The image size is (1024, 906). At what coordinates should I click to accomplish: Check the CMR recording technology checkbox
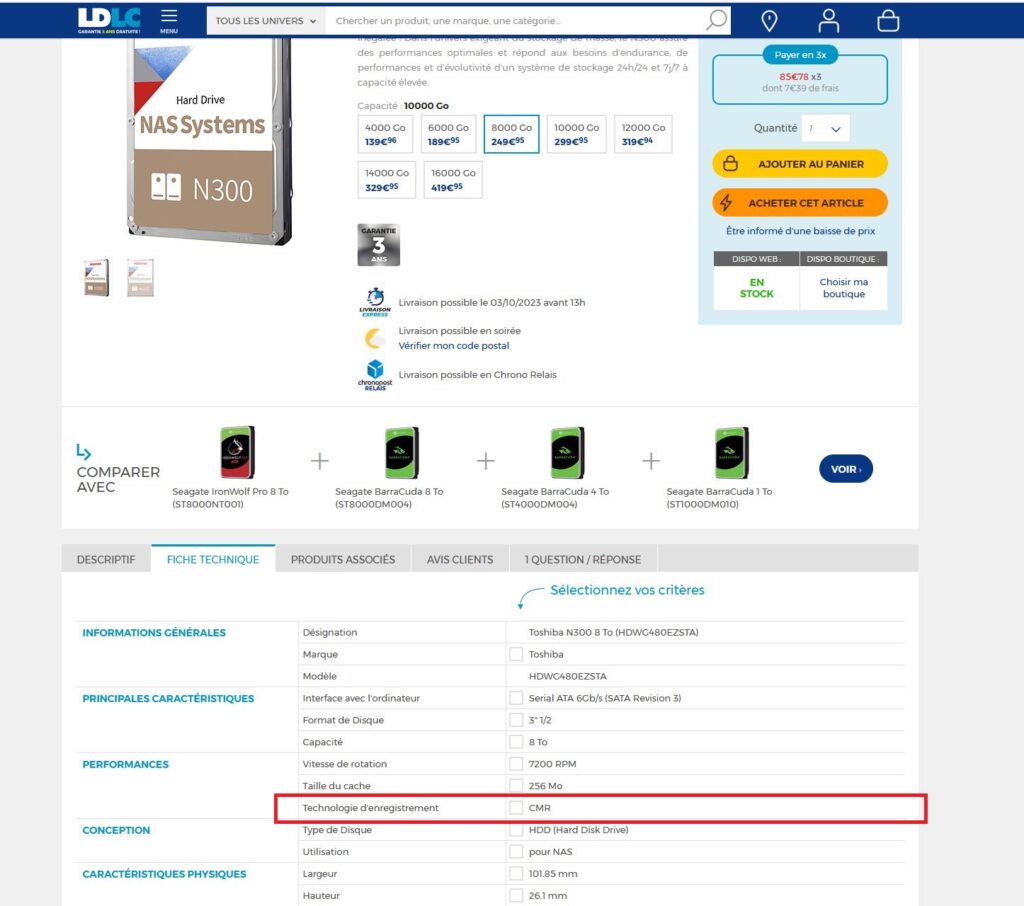coord(517,807)
